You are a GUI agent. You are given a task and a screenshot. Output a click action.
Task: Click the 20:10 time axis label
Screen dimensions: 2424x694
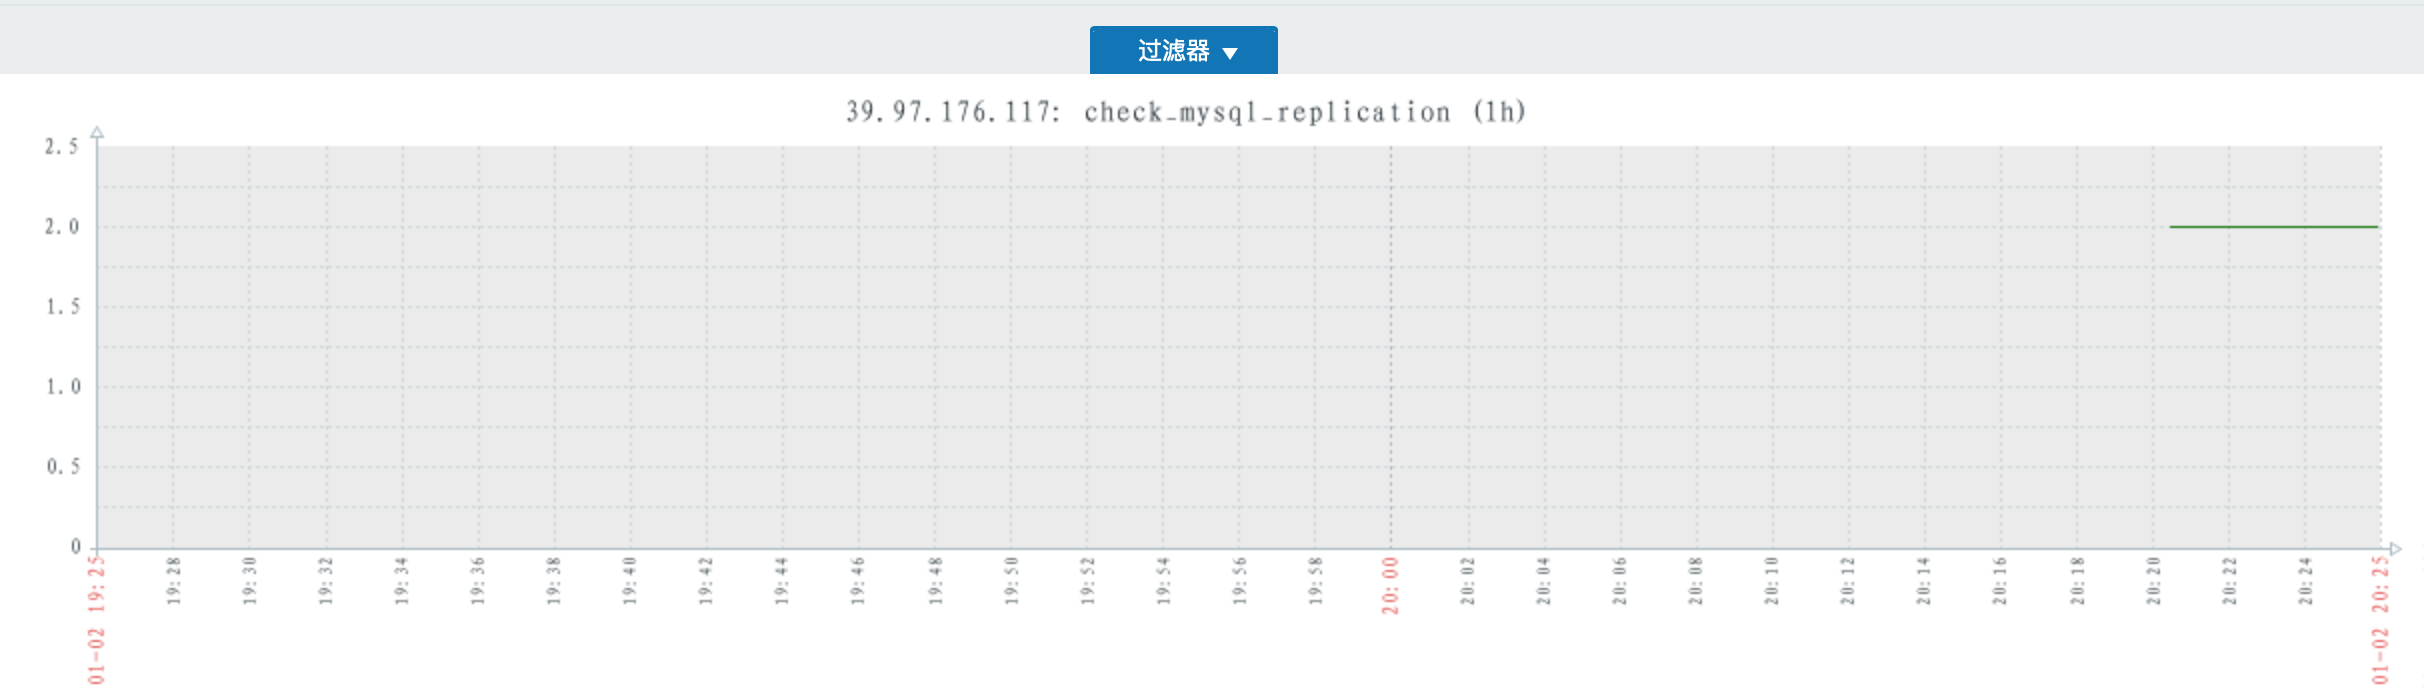[1771, 581]
